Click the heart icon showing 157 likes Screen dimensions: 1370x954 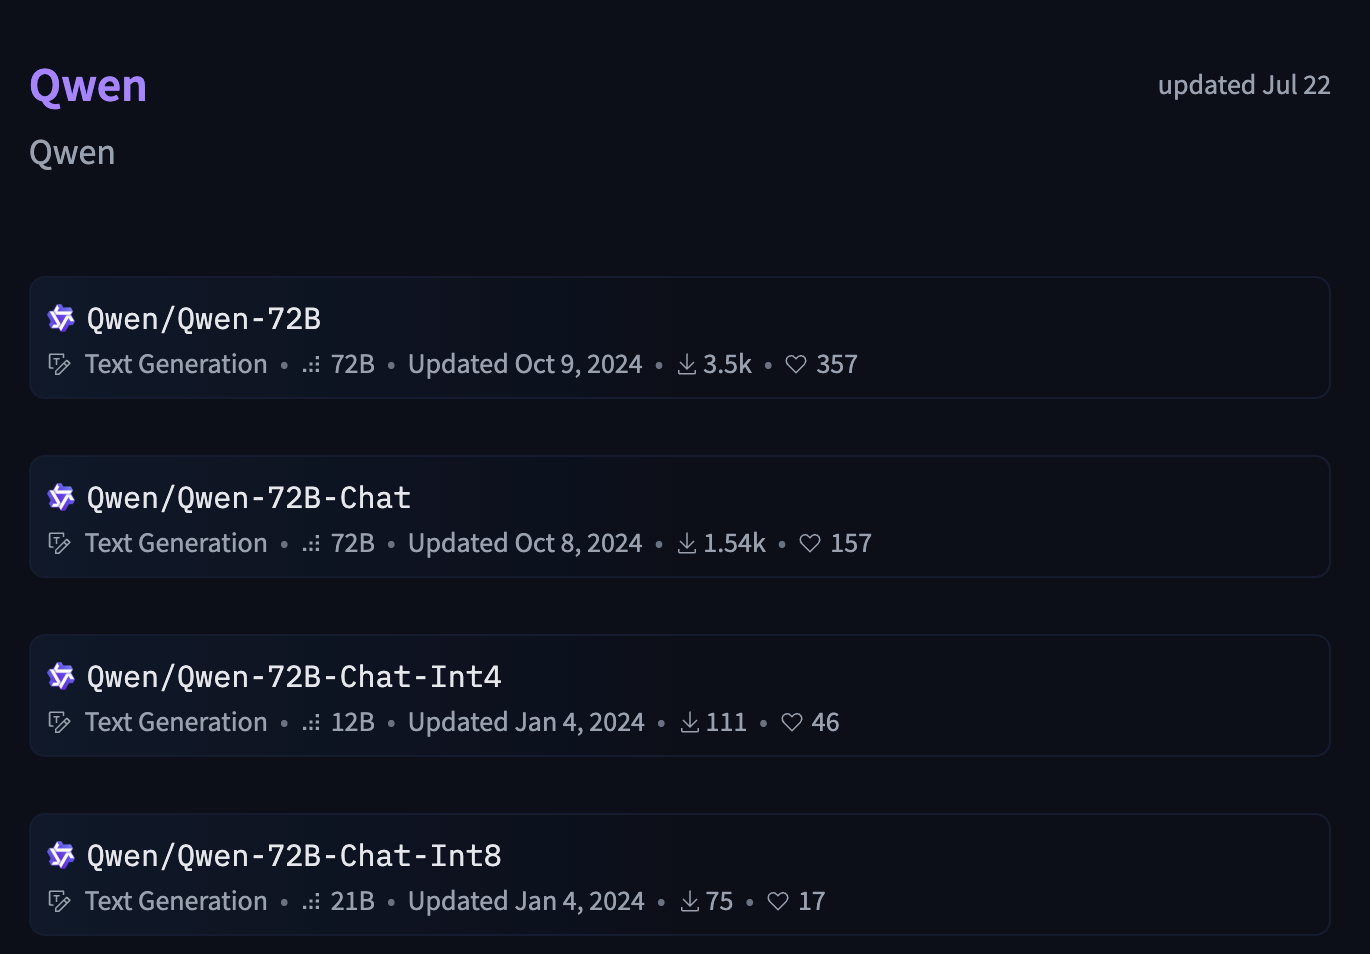point(810,544)
